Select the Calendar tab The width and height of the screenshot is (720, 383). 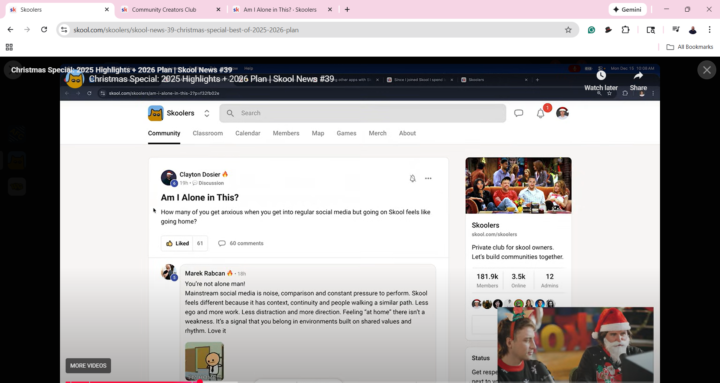coord(248,133)
